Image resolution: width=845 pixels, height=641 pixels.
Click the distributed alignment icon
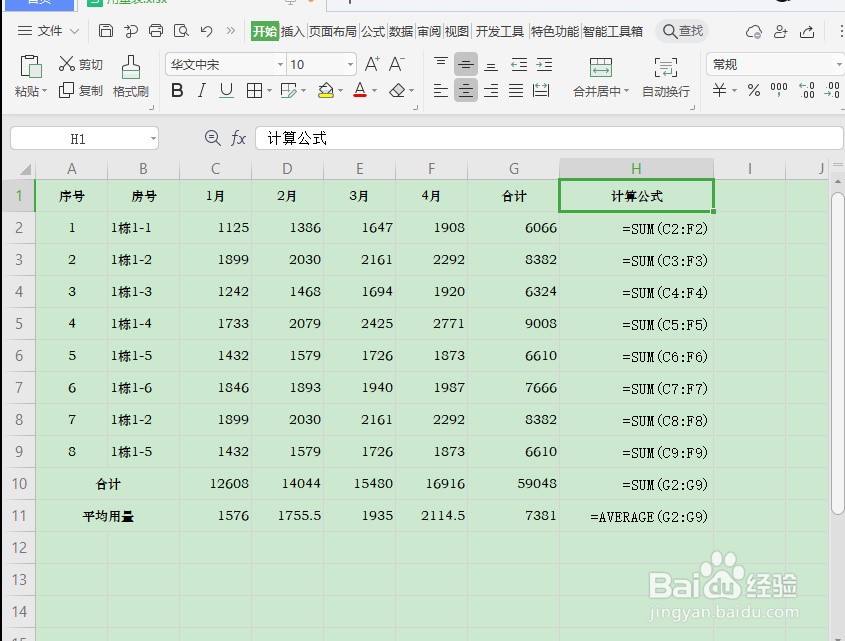(541, 90)
